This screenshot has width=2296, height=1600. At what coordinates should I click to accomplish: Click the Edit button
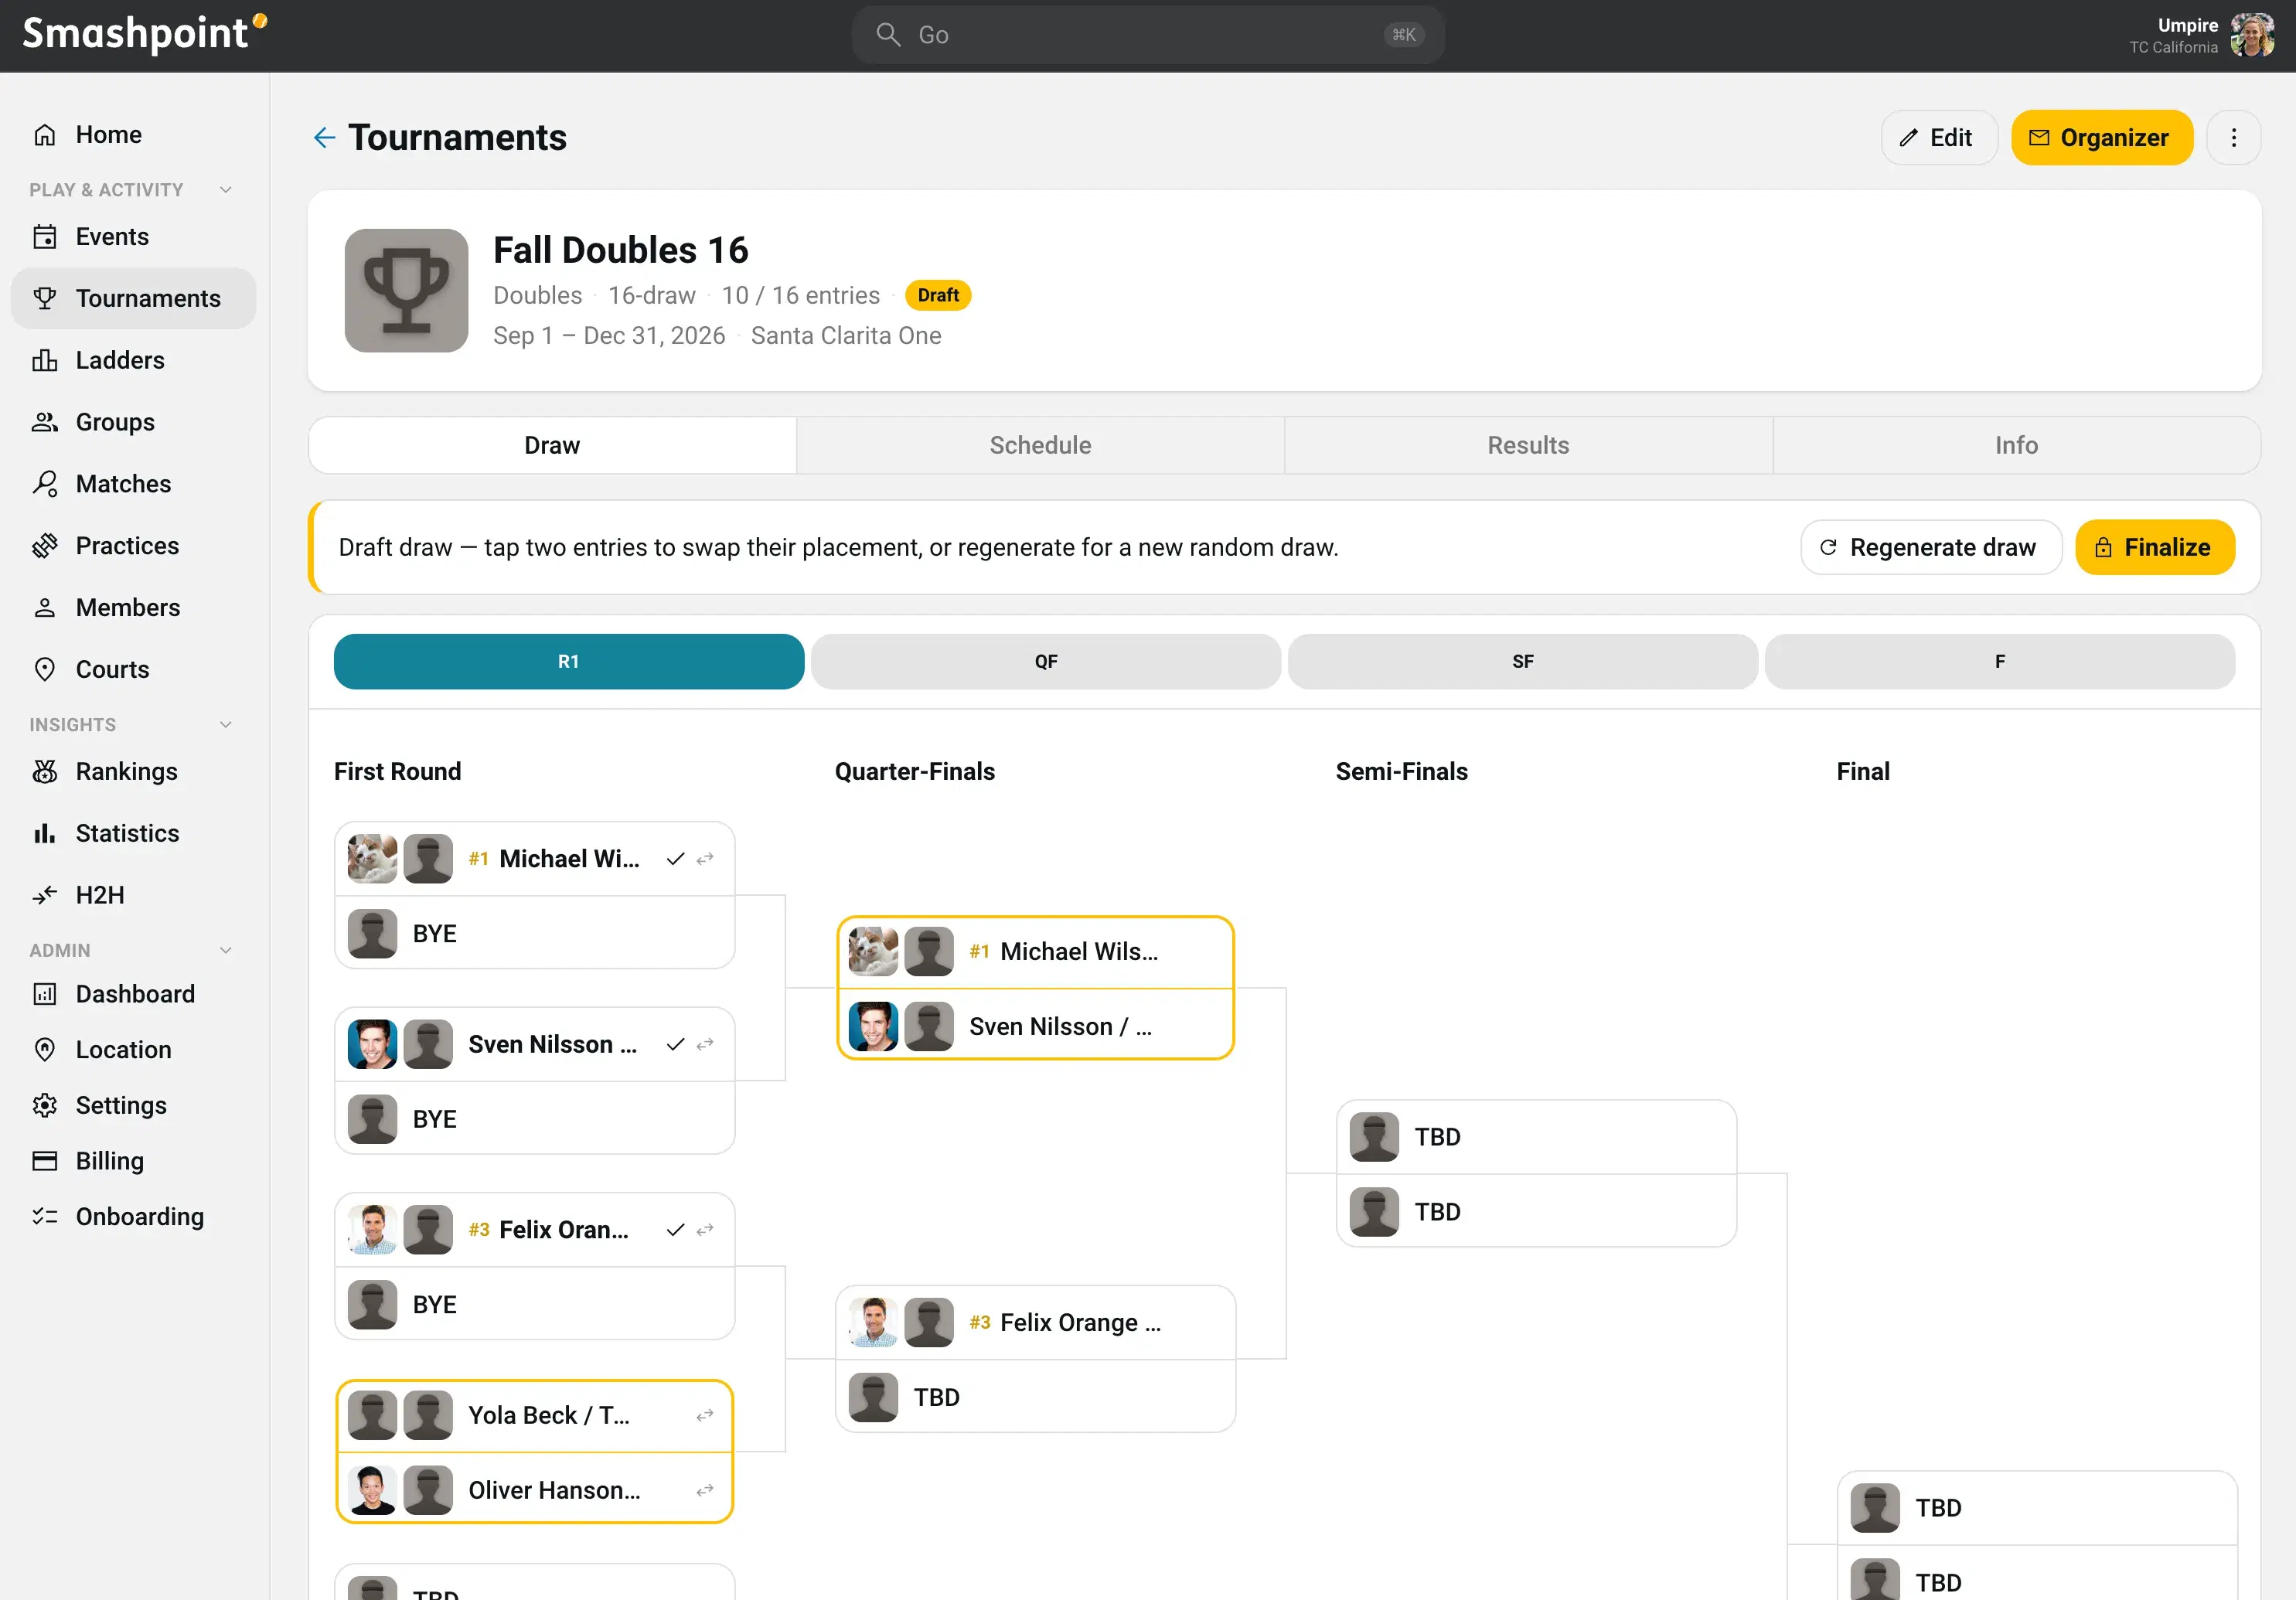(1938, 138)
